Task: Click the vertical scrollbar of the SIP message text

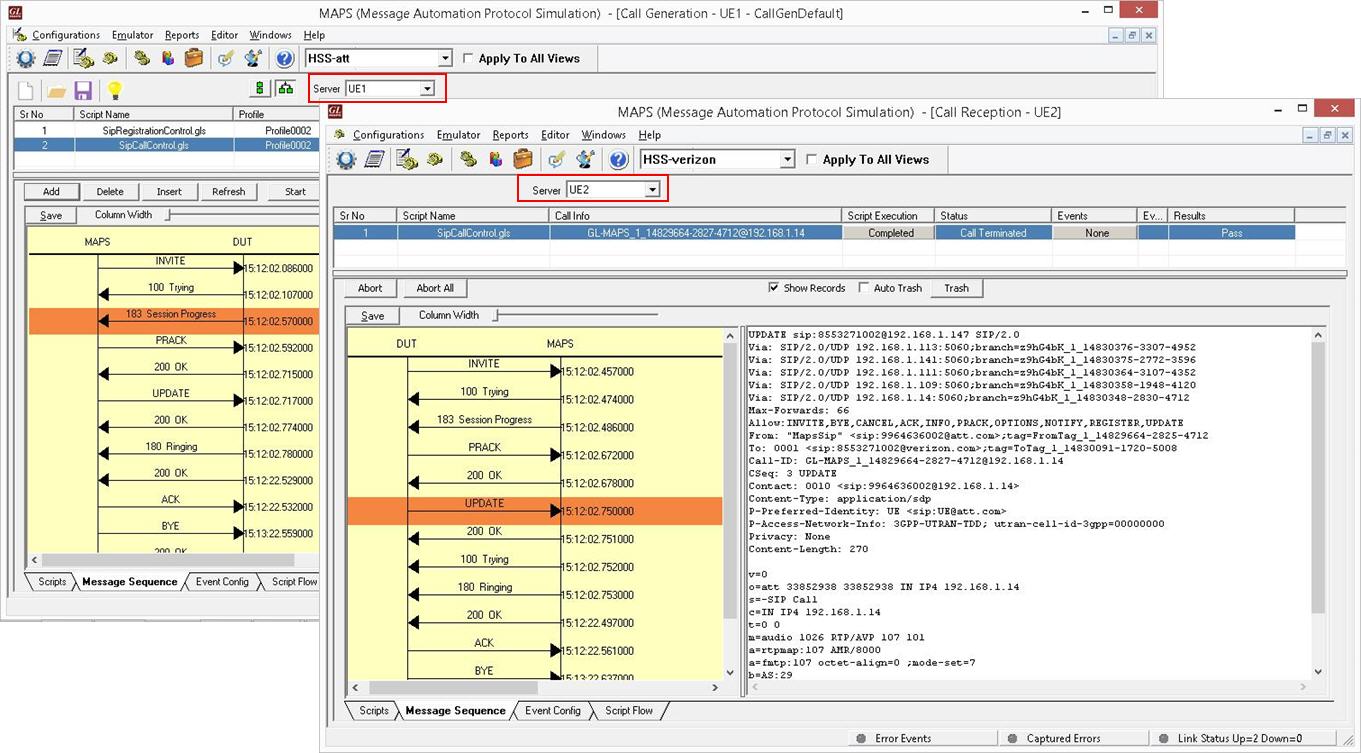Action: click(x=1318, y=503)
